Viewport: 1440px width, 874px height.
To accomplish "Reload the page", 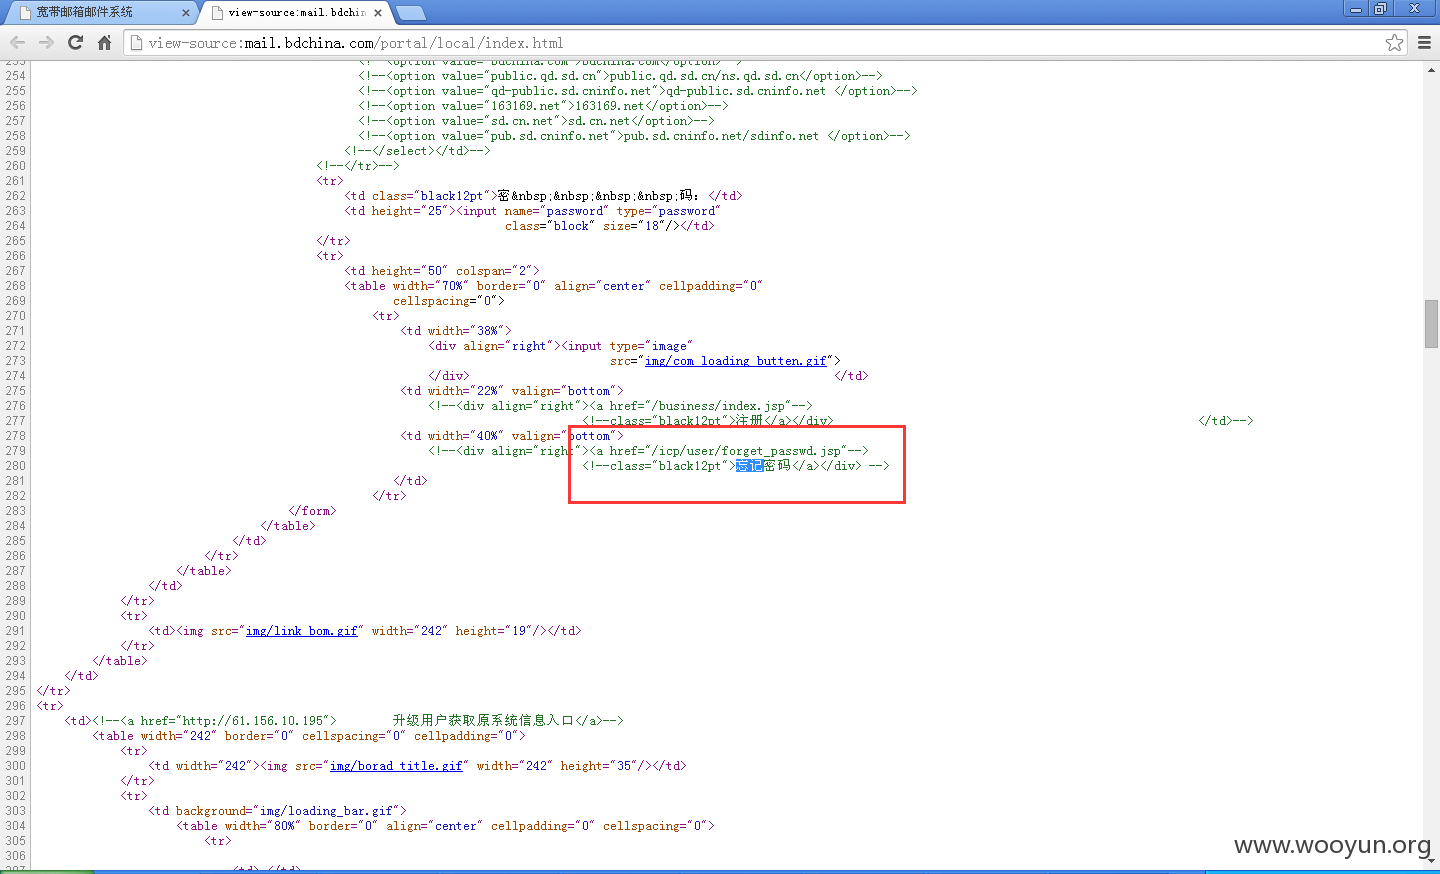I will coord(75,42).
